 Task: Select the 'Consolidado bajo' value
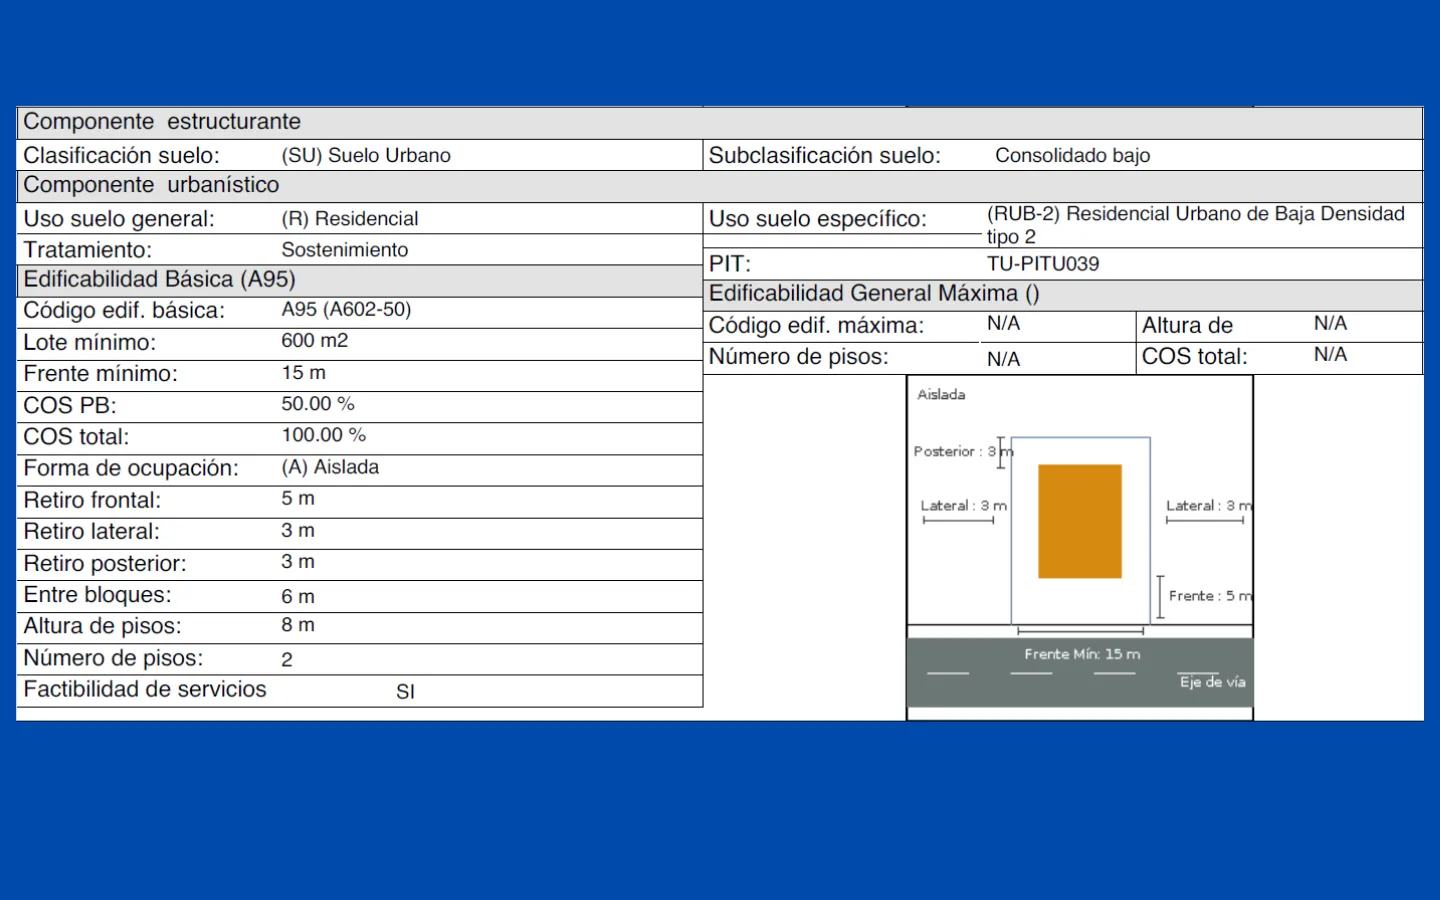pos(1072,156)
